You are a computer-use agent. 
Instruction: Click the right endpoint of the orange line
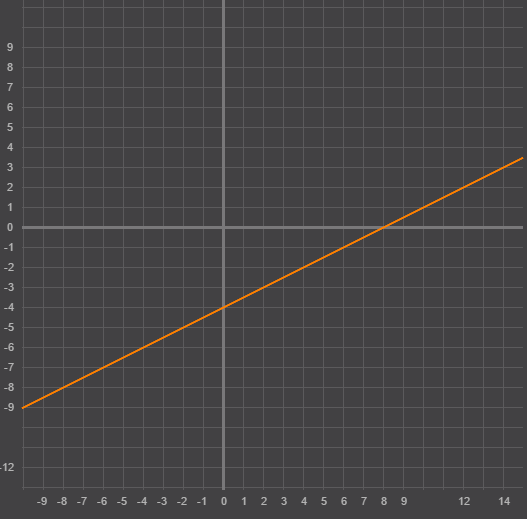pyautogui.click(x=523, y=158)
